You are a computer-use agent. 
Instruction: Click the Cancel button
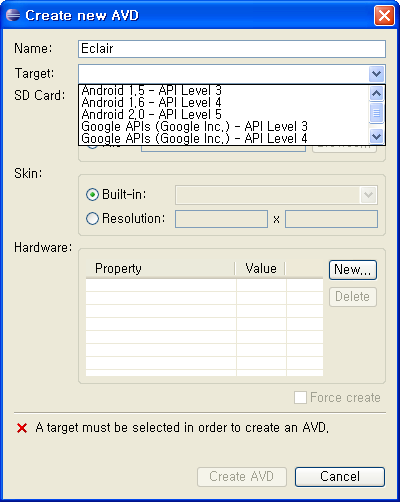tap(340, 477)
